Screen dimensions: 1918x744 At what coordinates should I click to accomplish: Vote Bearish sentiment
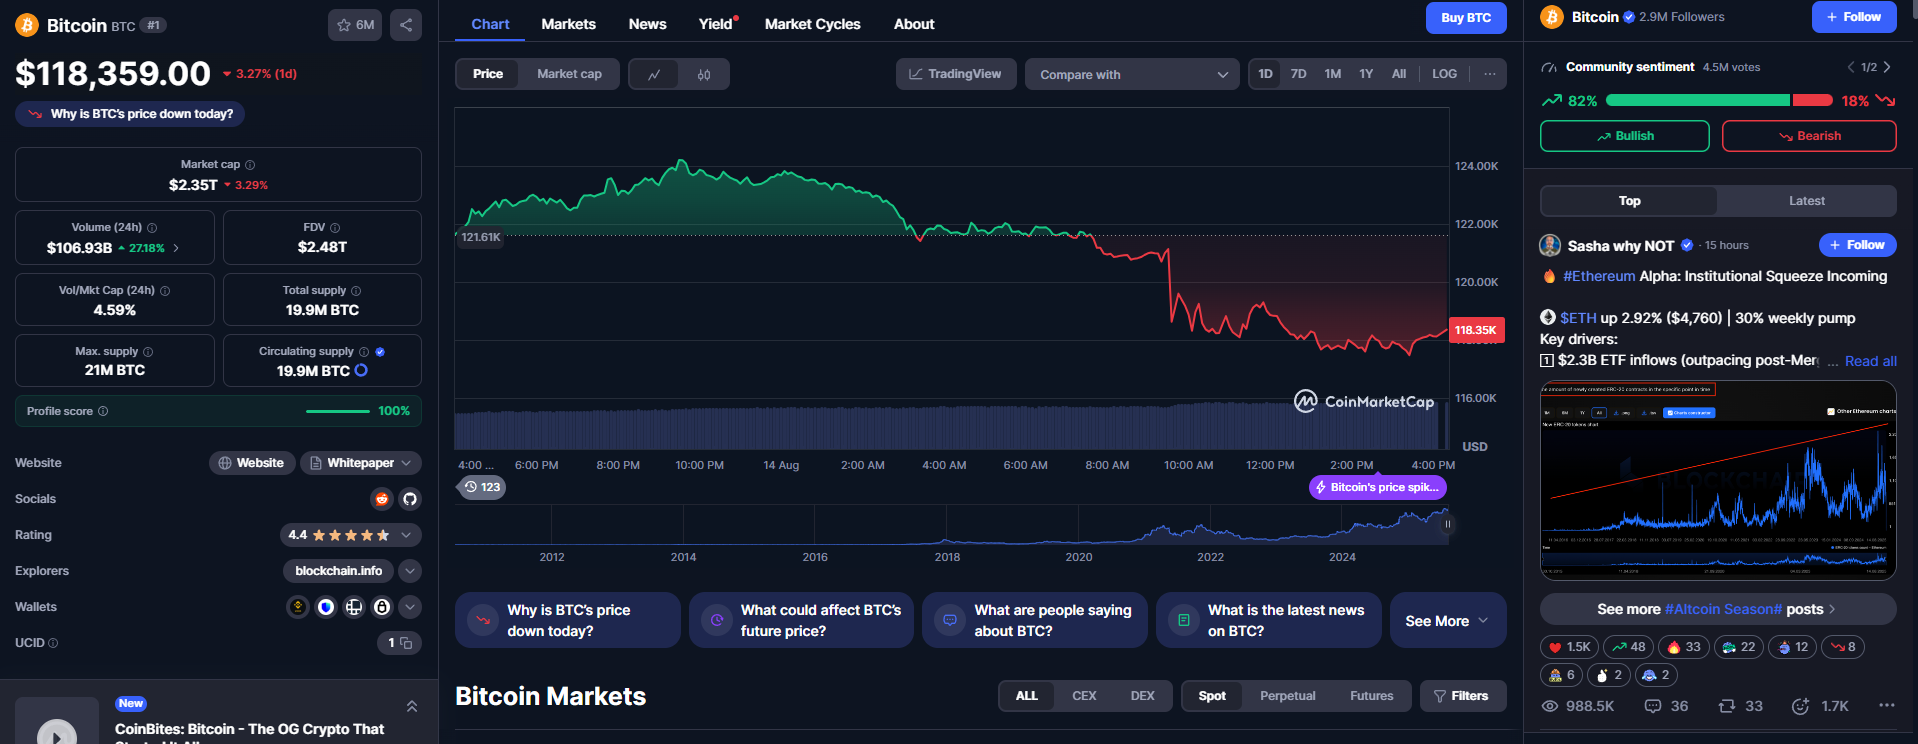[x=1809, y=136]
